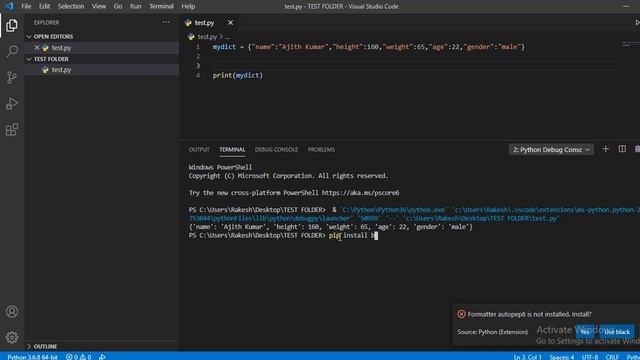The width and height of the screenshot is (640, 360).
Task: Click the error icon in formatter notification
Action: tap(461, 314)
